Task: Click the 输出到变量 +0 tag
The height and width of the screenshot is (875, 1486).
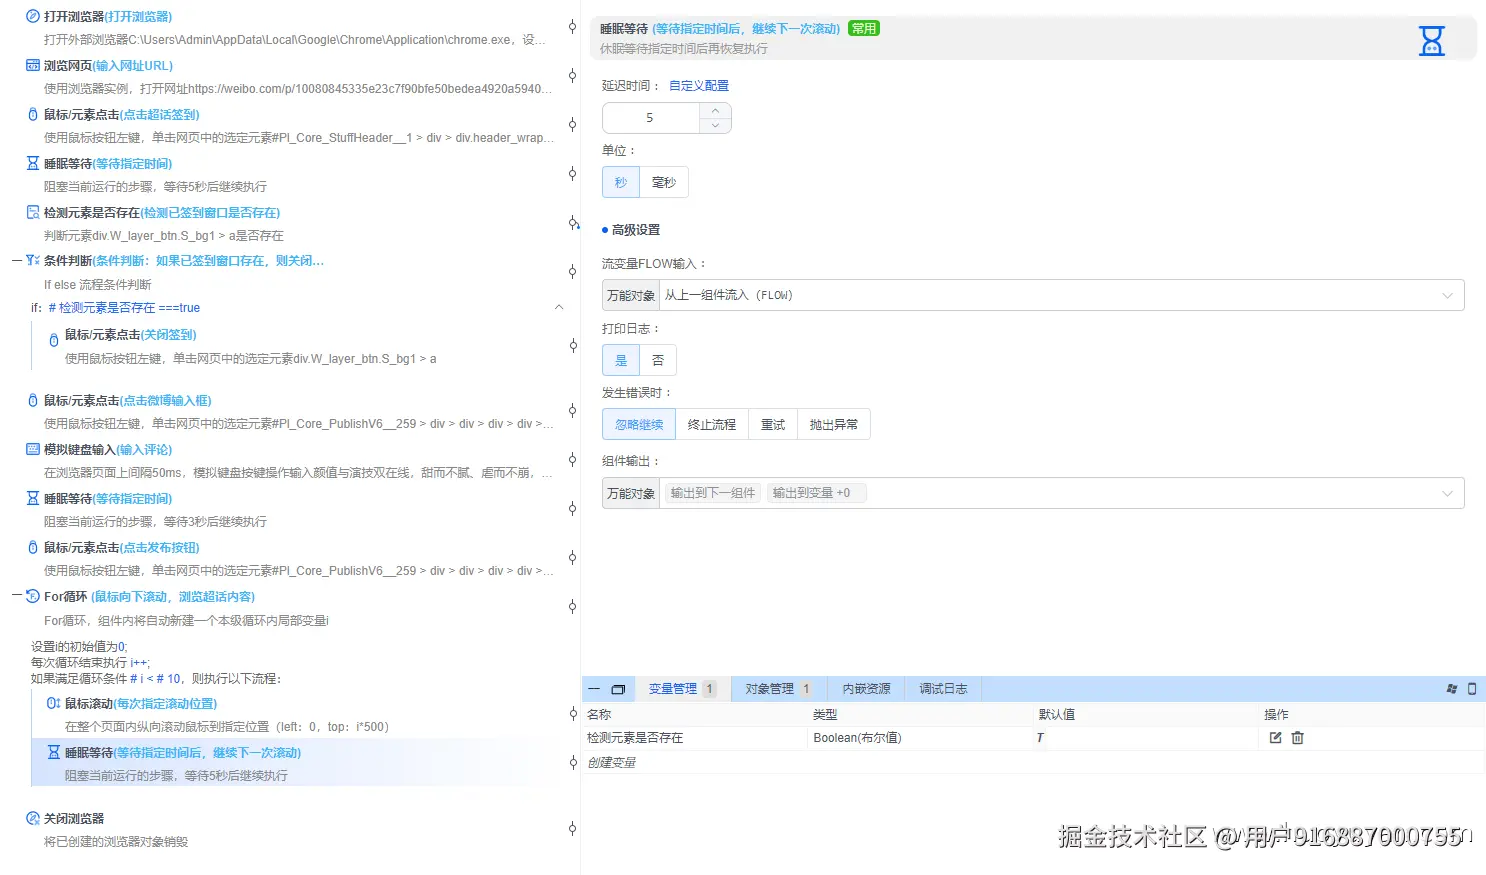Action: (816, 493)
